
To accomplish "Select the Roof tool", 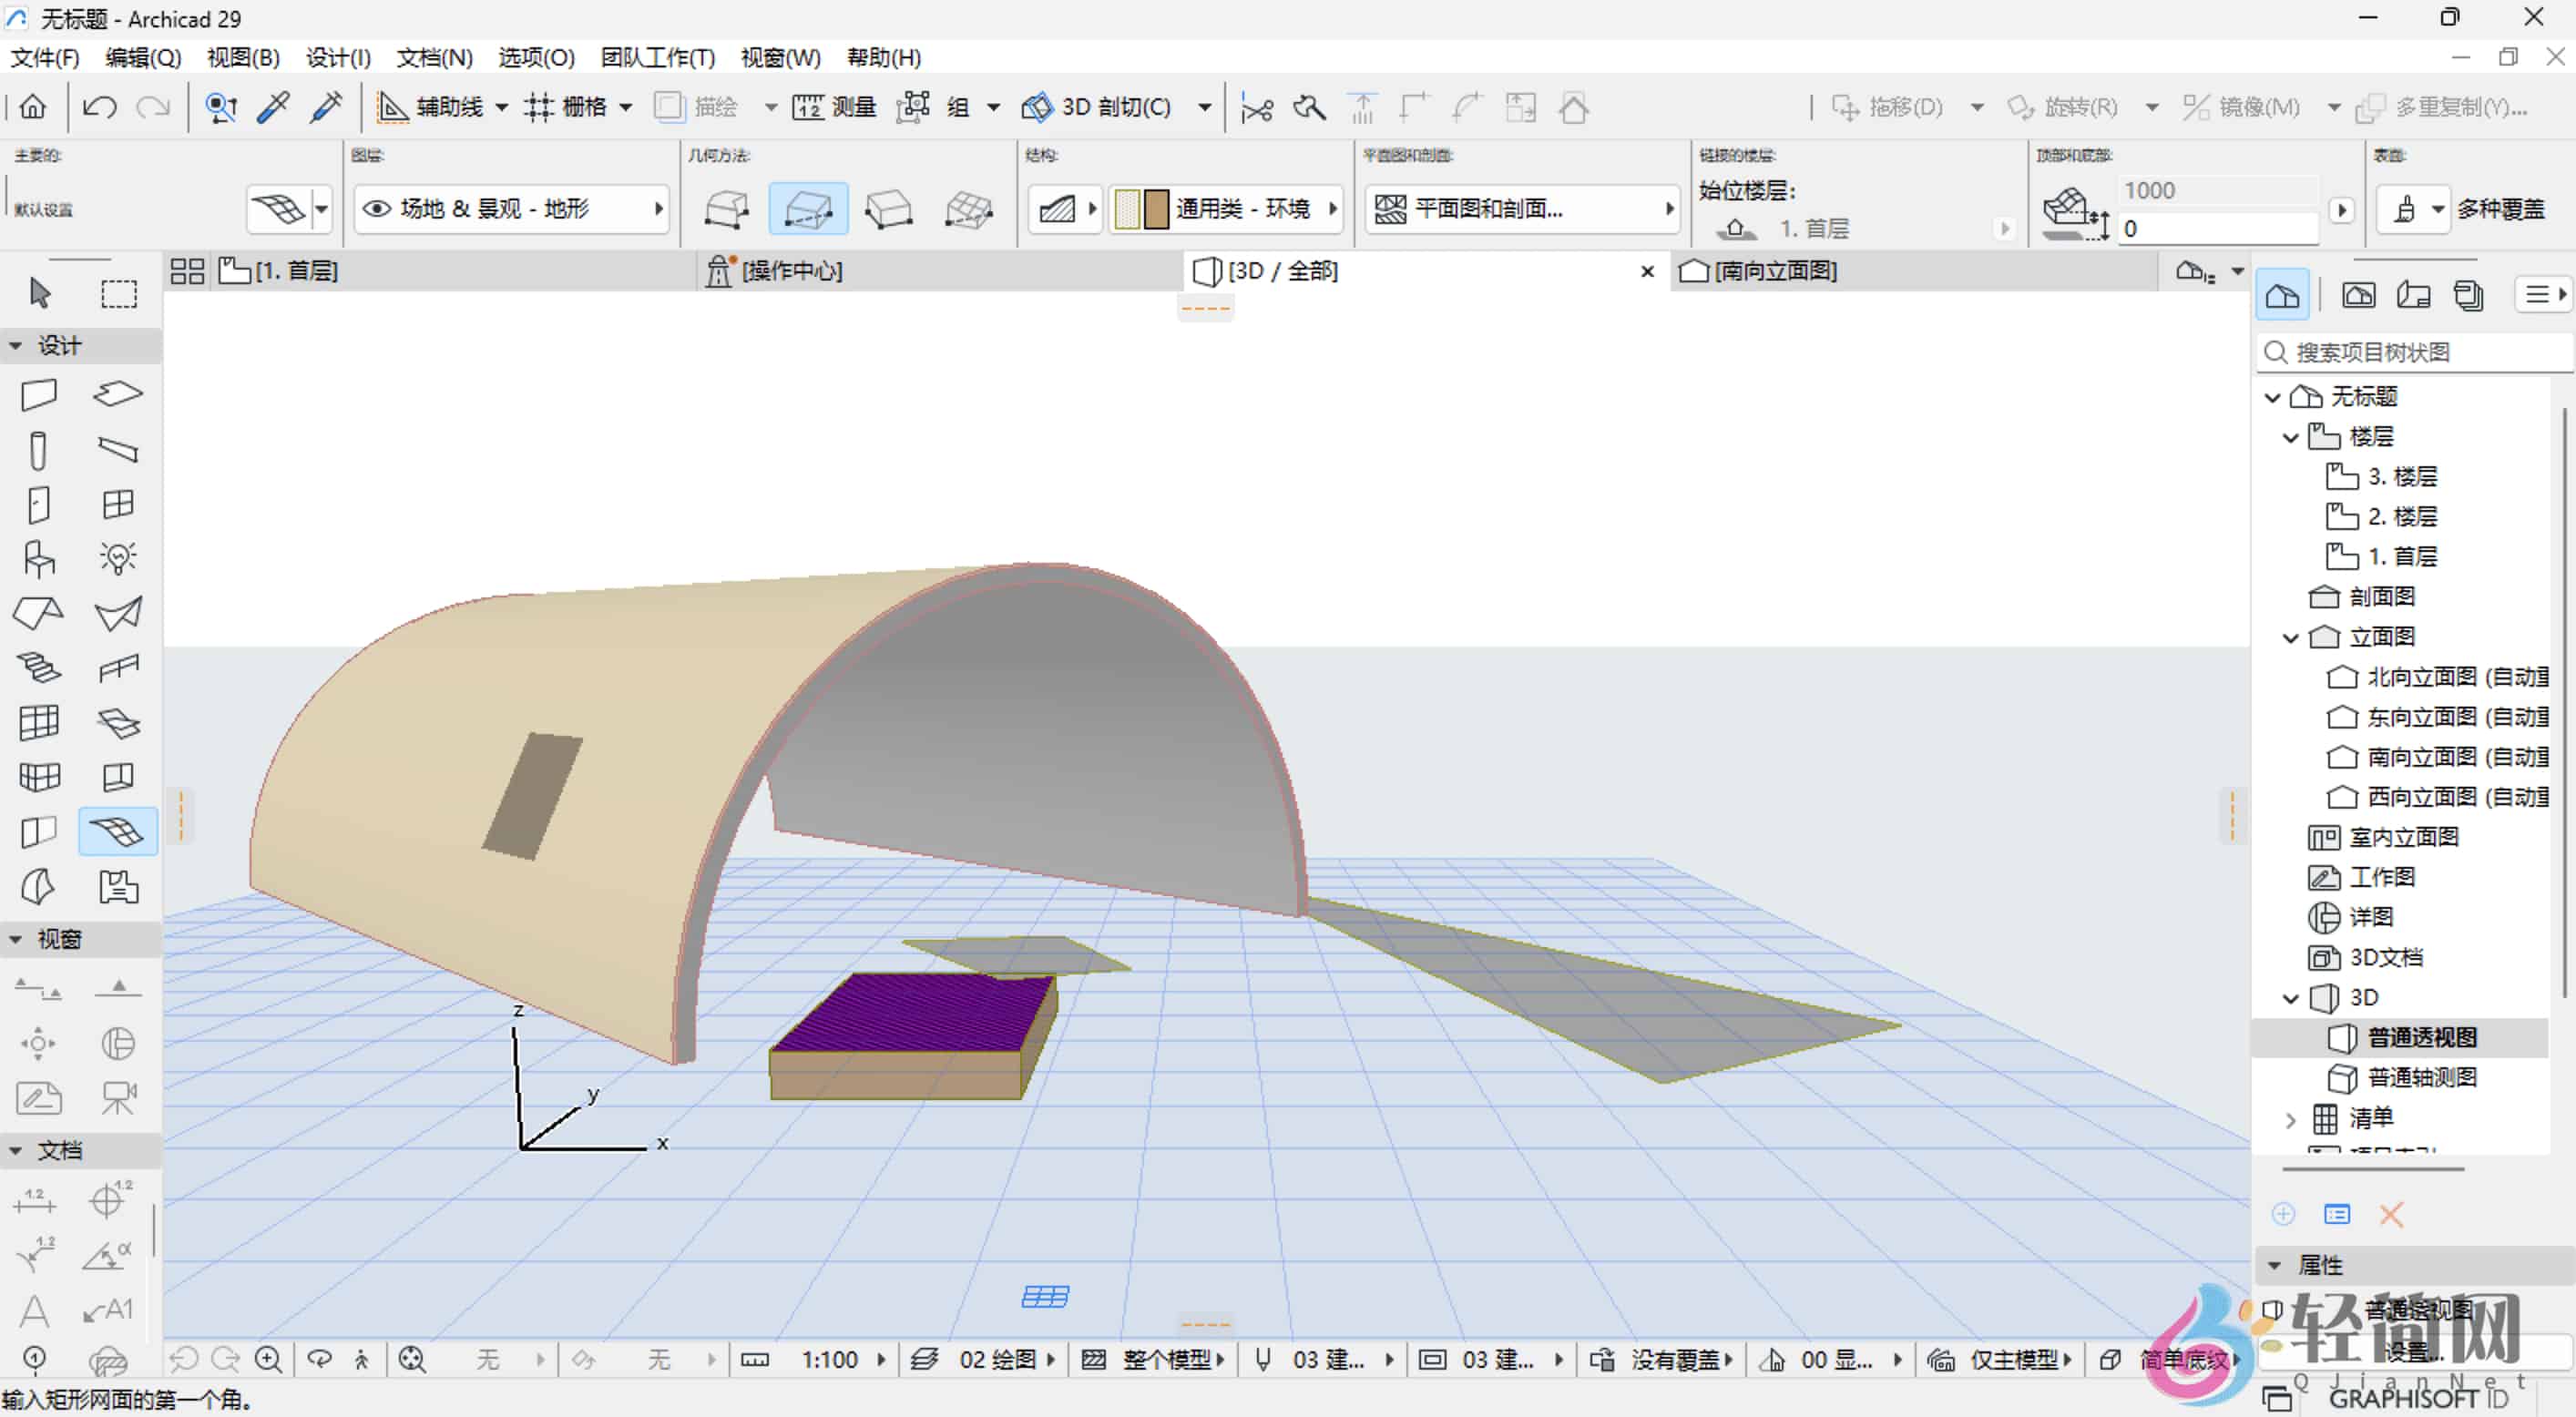I will [x=38, y=613].
